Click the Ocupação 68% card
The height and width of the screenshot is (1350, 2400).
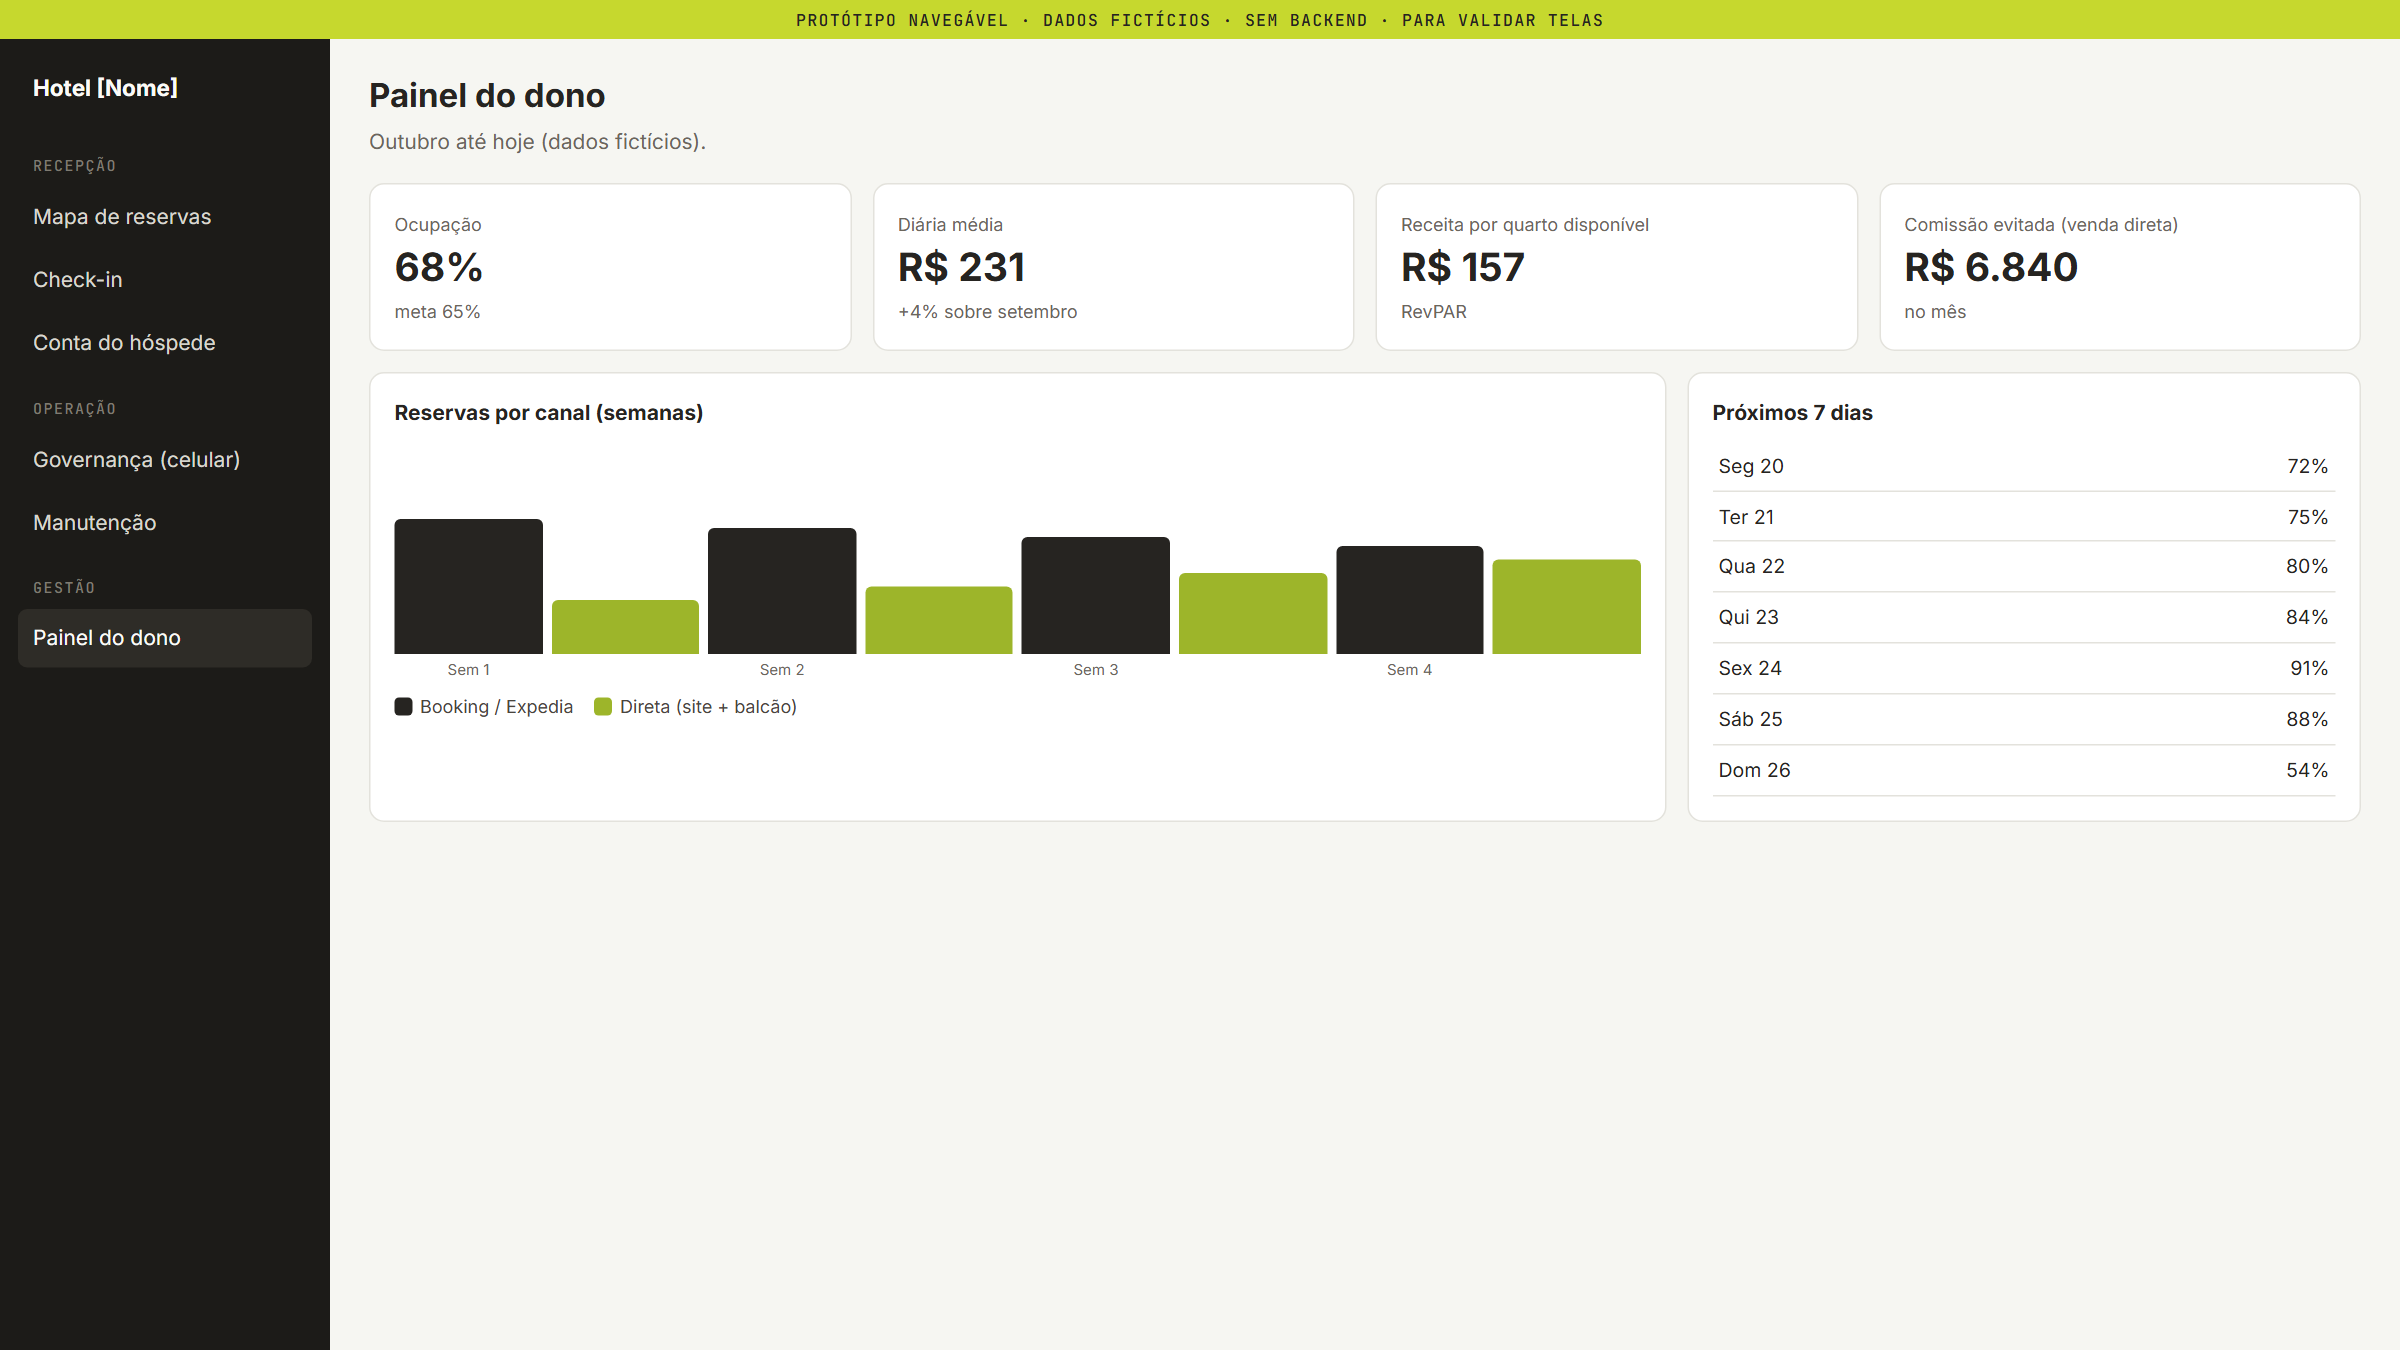point(610,267)
